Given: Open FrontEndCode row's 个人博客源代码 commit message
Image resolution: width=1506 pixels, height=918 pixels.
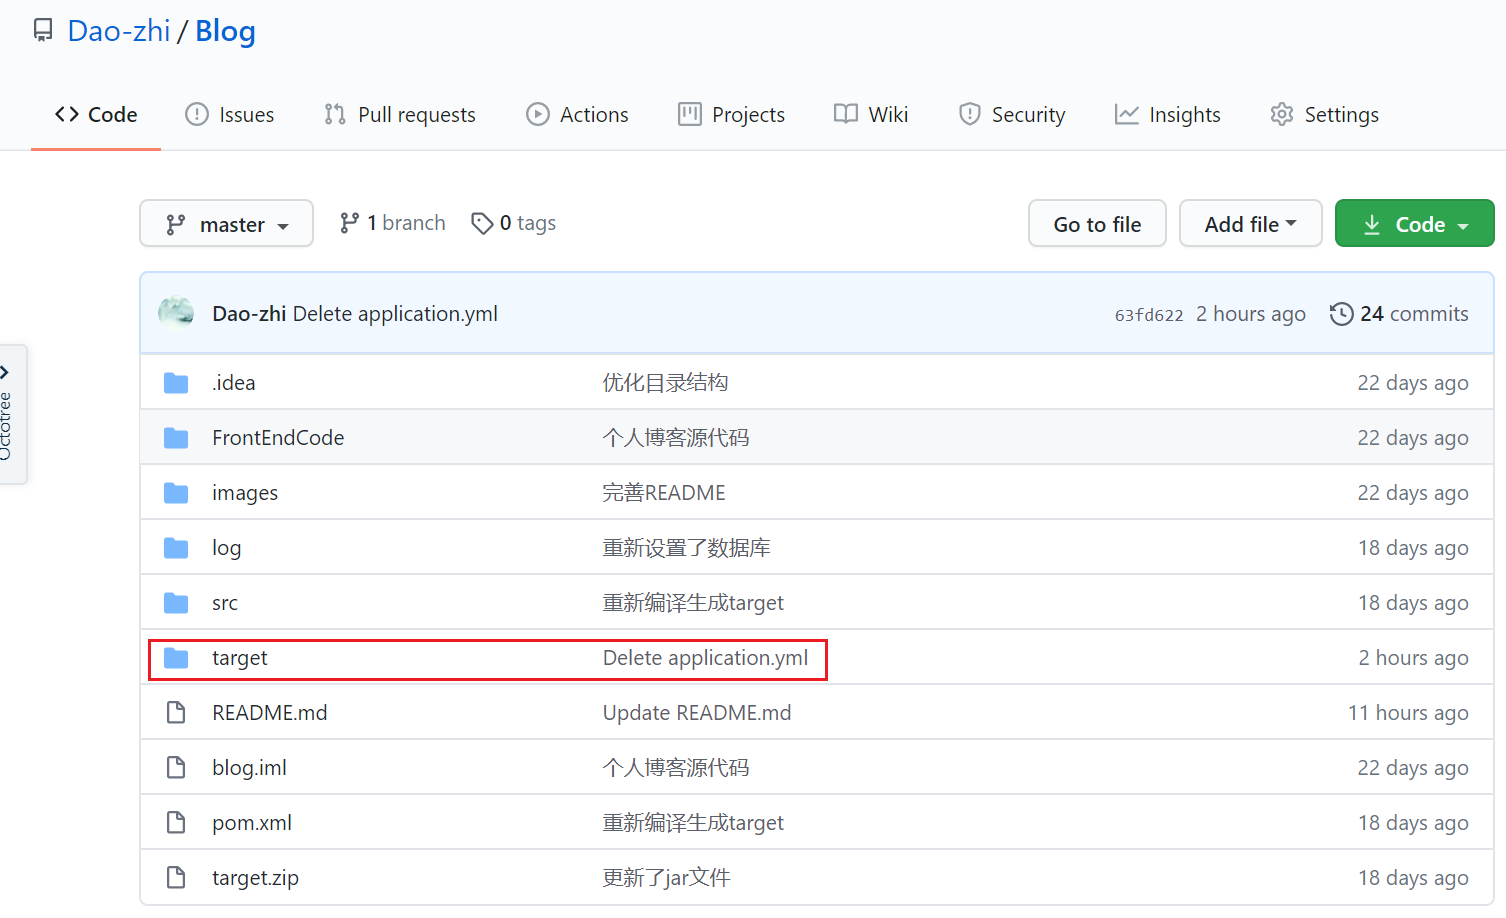Looking at the screenshot, I should click(676, 438).
